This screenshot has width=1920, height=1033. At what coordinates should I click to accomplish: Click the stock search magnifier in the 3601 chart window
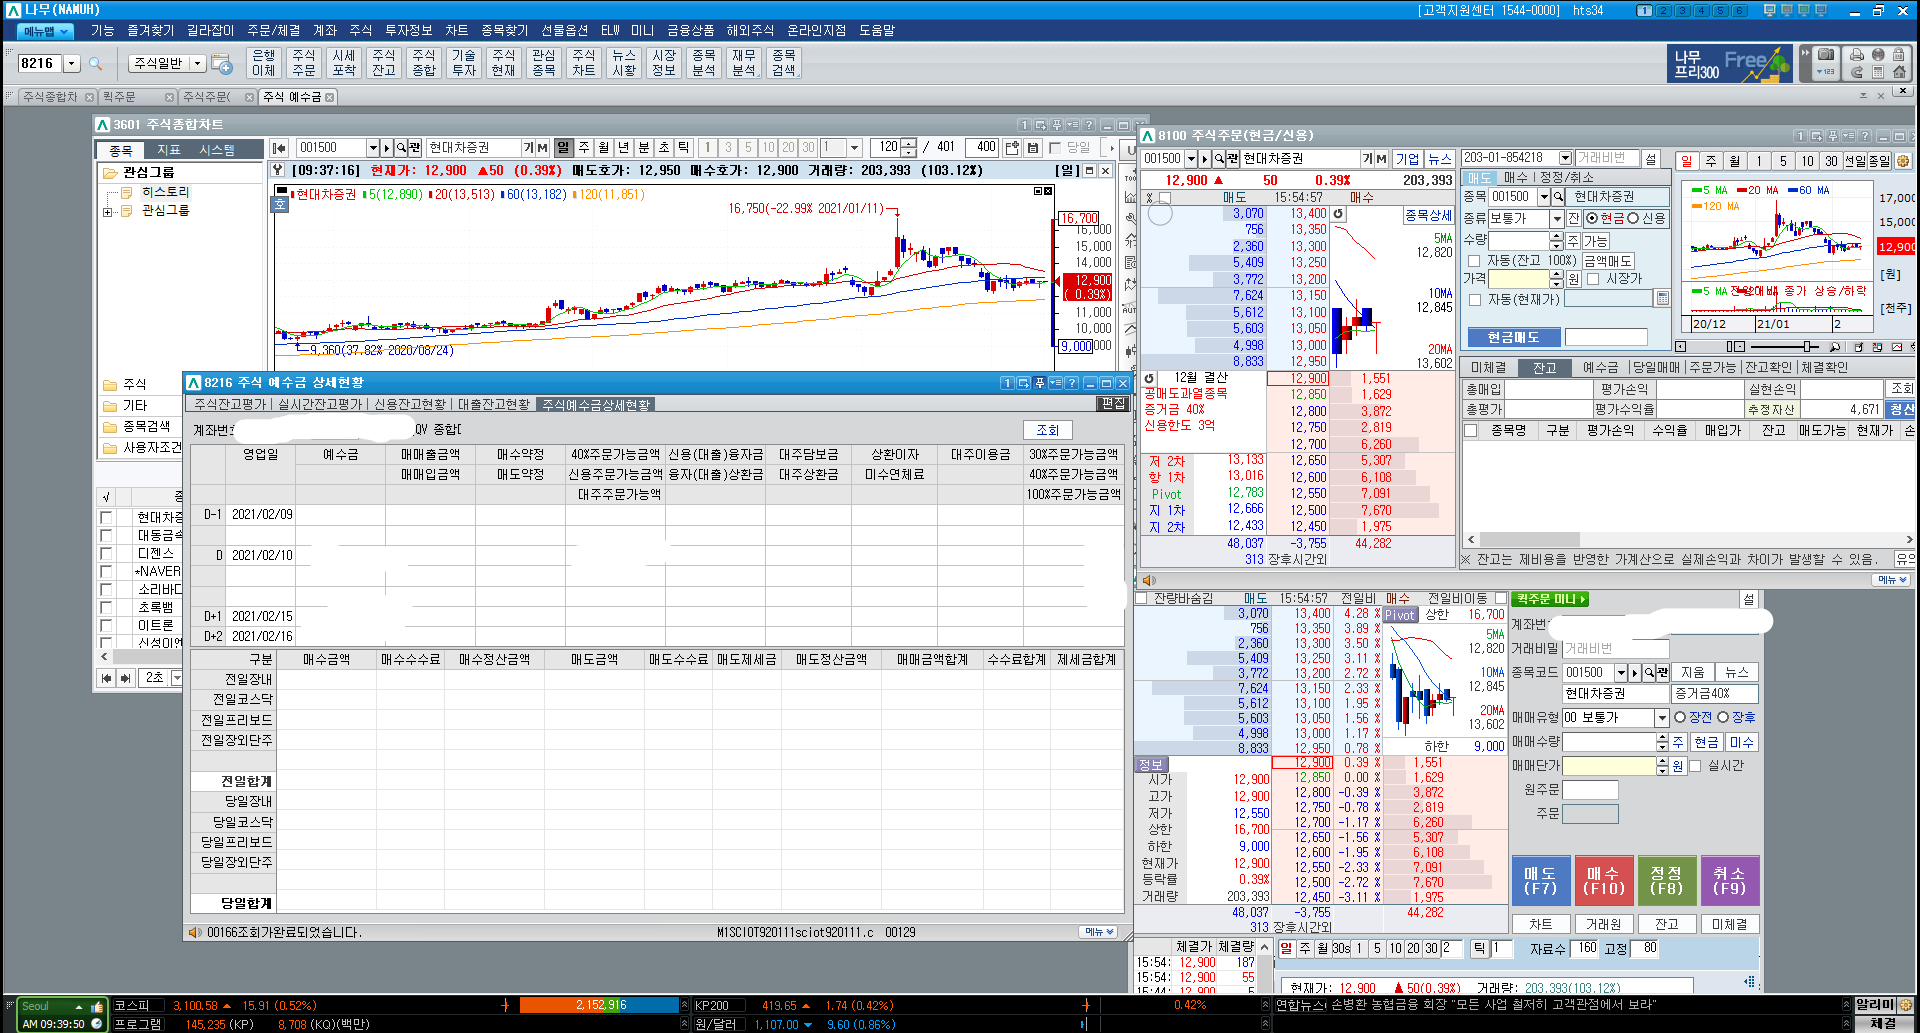[401, 148]
